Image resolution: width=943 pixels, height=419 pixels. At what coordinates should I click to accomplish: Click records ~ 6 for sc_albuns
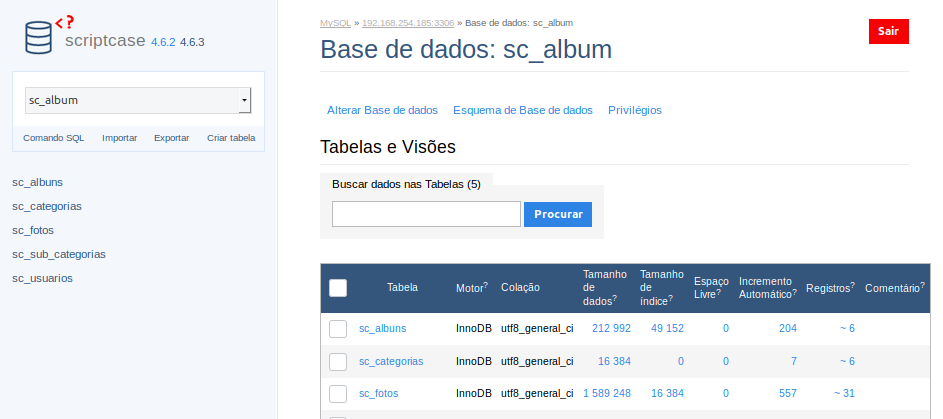(x=847, y=328)
